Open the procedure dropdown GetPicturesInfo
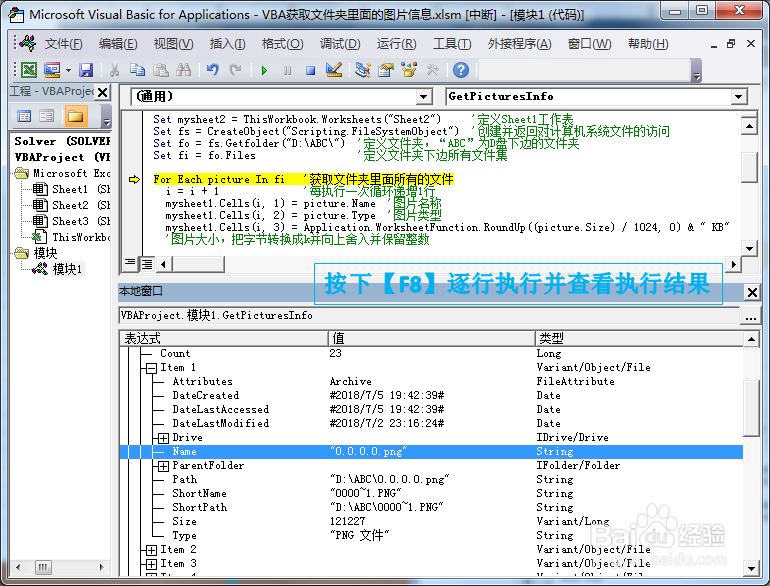This screenshot has width=770, height=586. (x=738, y=97)
